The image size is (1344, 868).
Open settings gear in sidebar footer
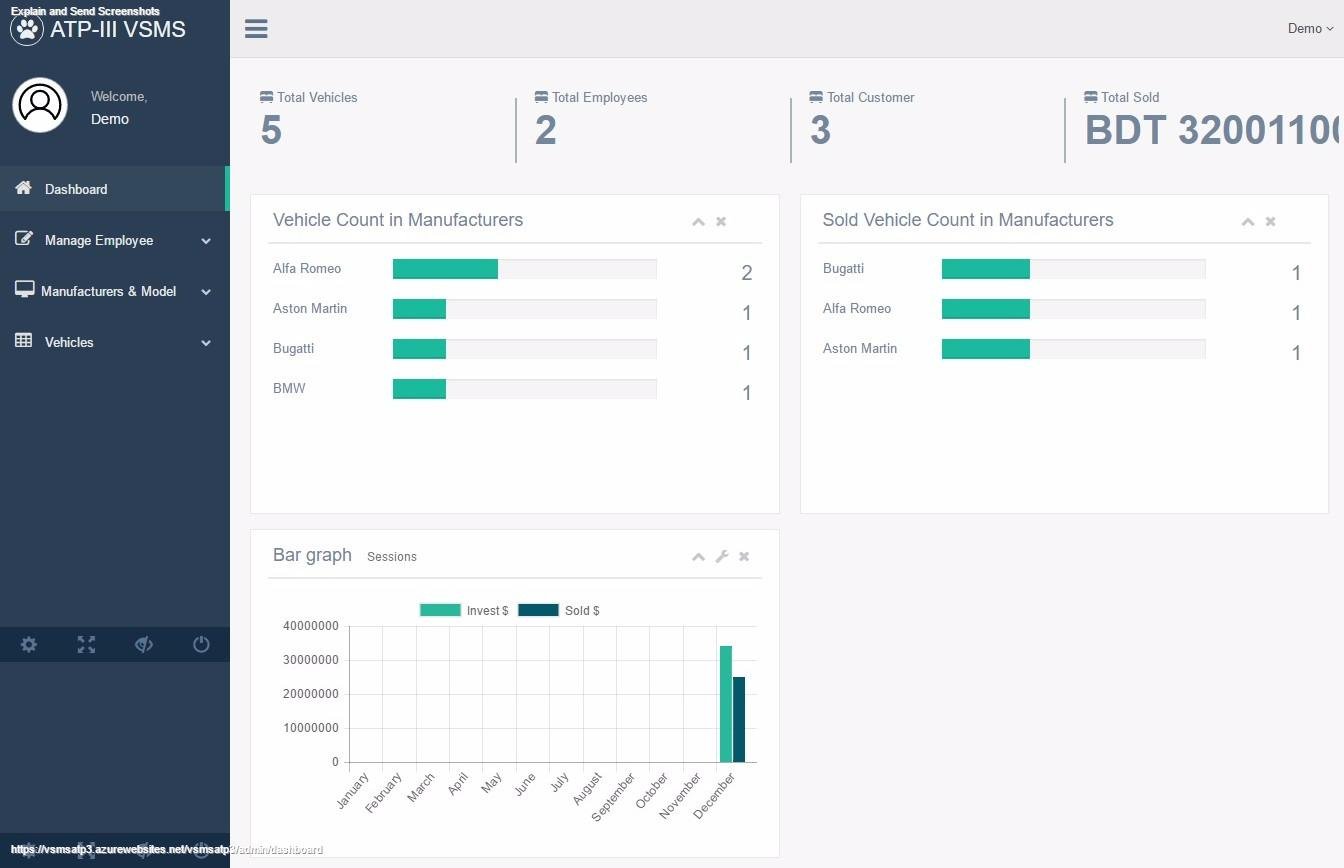pos(29,645)
